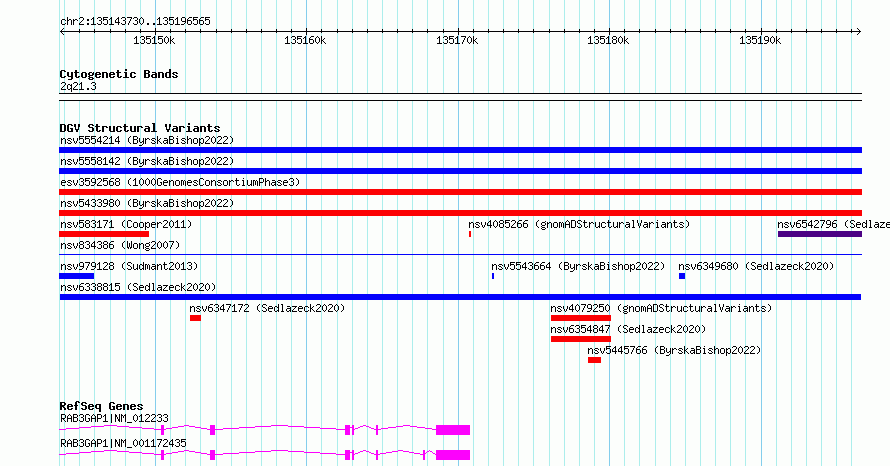Click the 135190k ruler tick label
The image size is (890, 466).
[x=760, y=40]
